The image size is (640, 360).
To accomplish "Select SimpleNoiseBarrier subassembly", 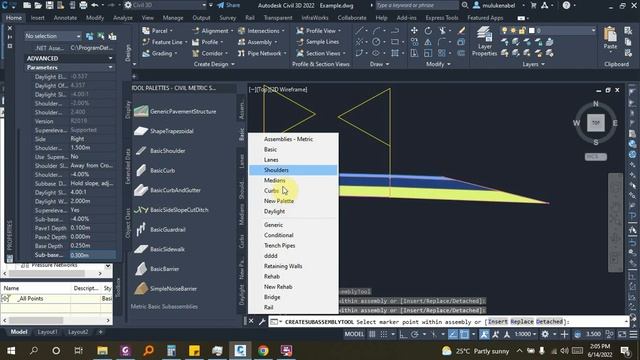I will tap(166, 288).
